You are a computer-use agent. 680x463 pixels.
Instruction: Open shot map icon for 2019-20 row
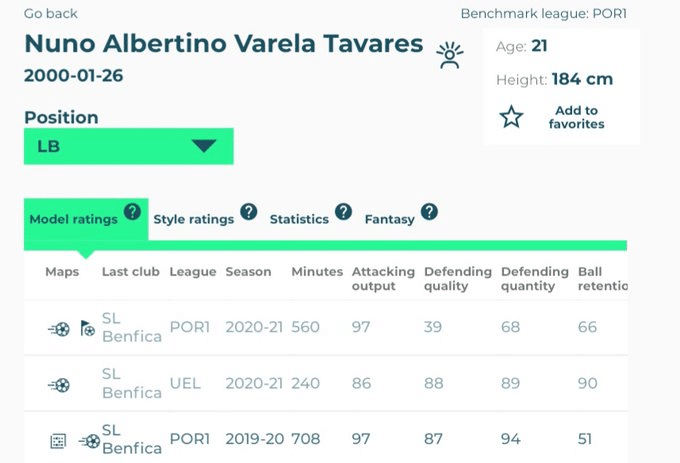click(x=89, y=441)
